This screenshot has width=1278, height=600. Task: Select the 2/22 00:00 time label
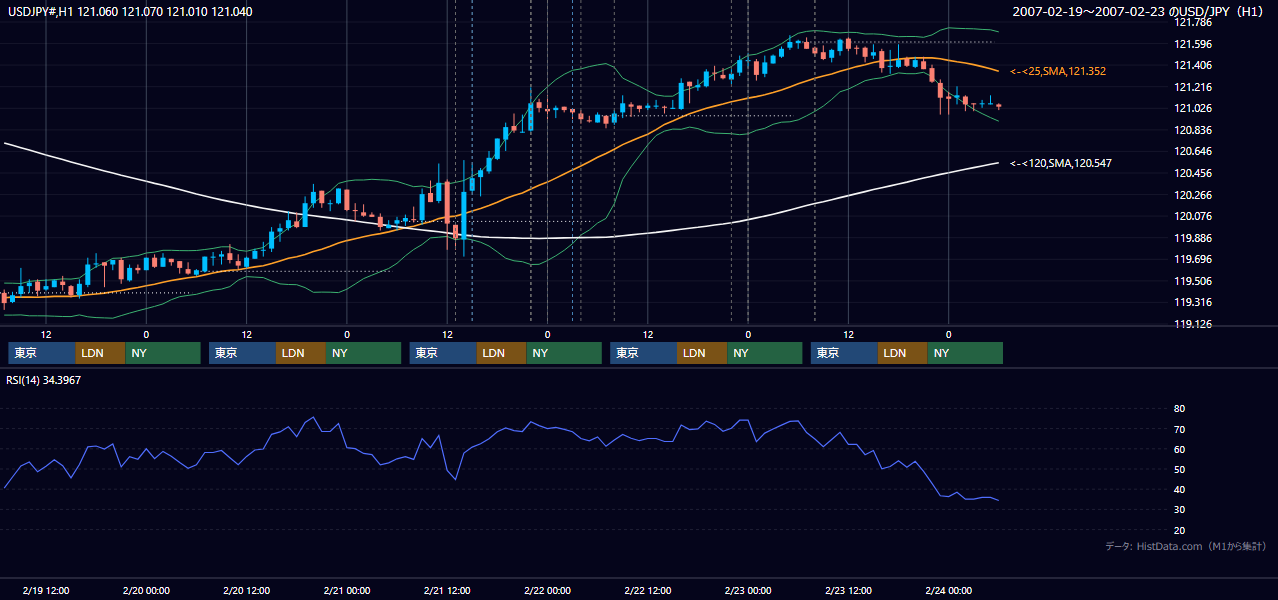coord(547,590)
